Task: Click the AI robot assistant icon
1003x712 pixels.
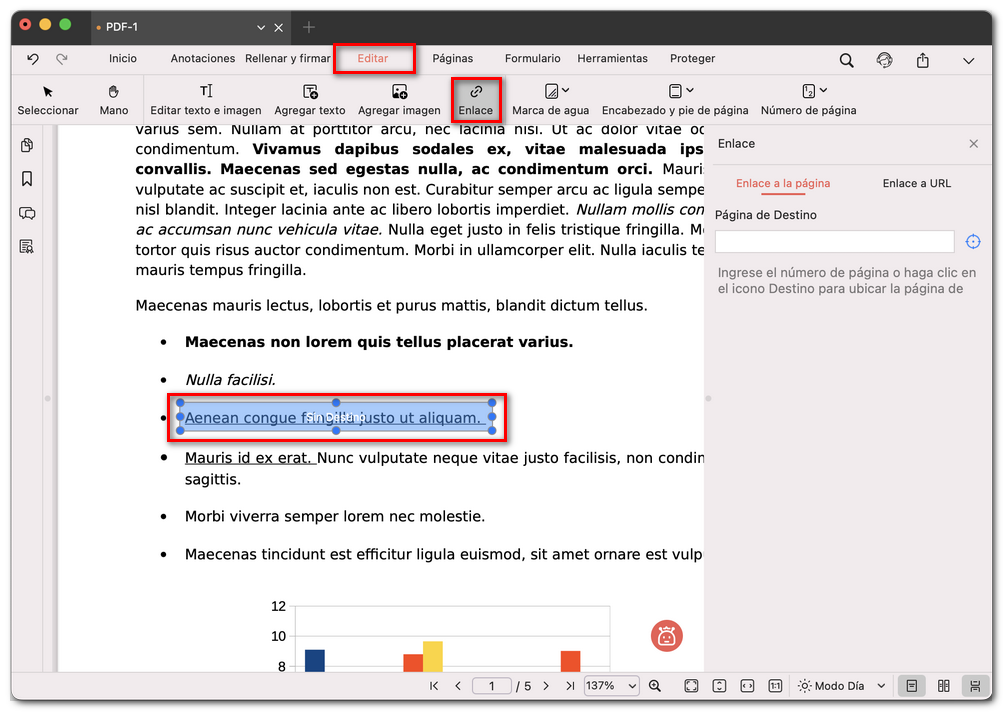Action: point(666,636)
